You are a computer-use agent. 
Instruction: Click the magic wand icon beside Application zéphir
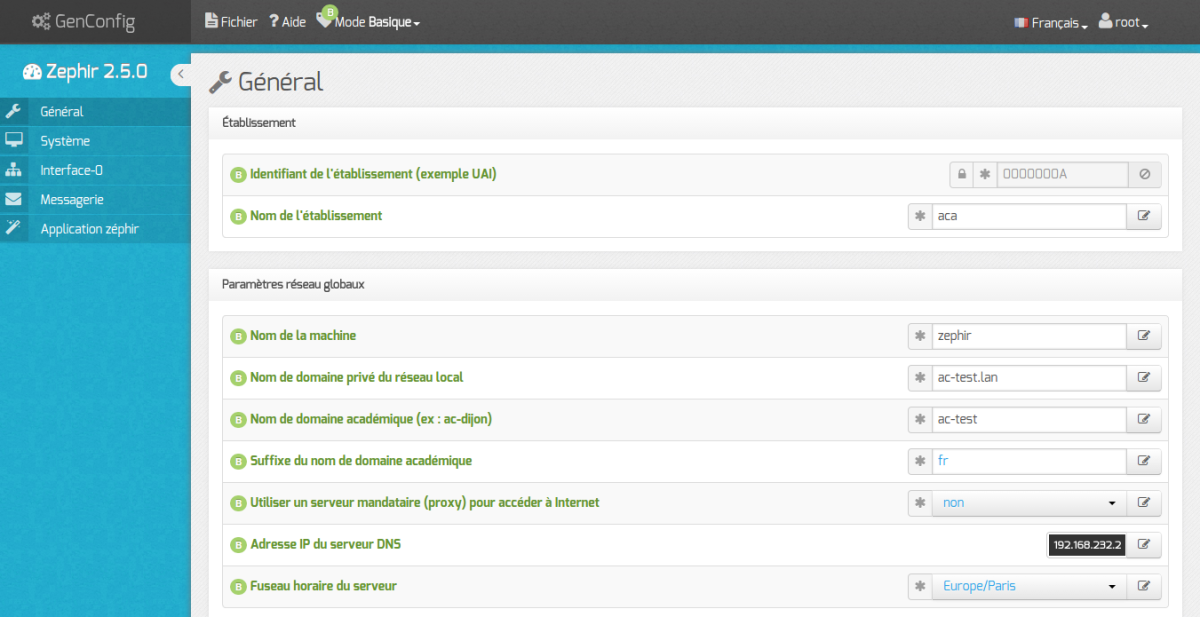(13, 228)
